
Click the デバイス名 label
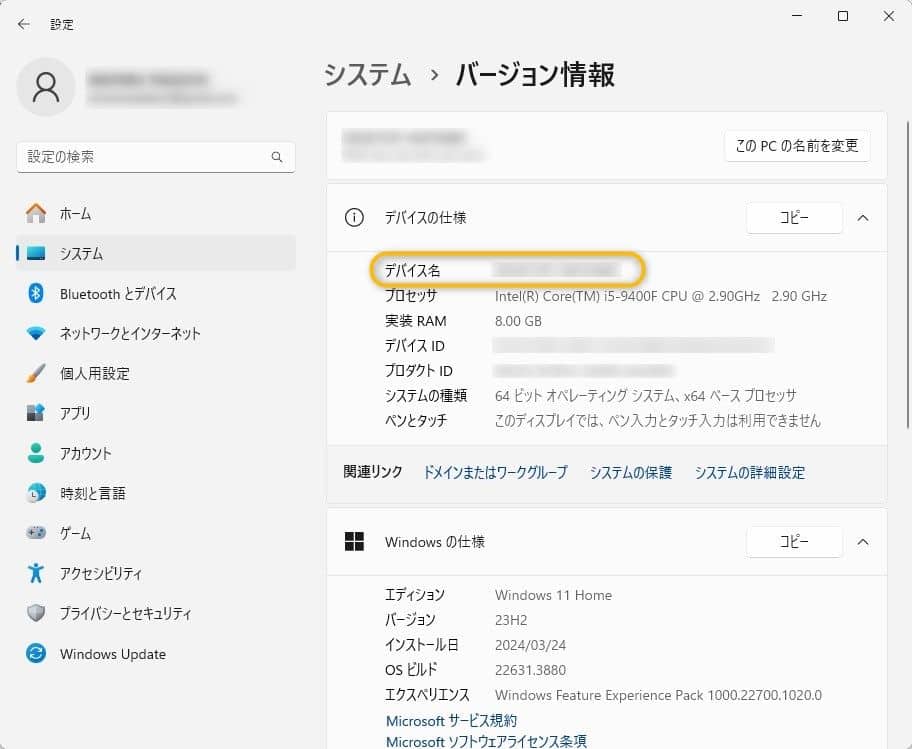point(412,270)
